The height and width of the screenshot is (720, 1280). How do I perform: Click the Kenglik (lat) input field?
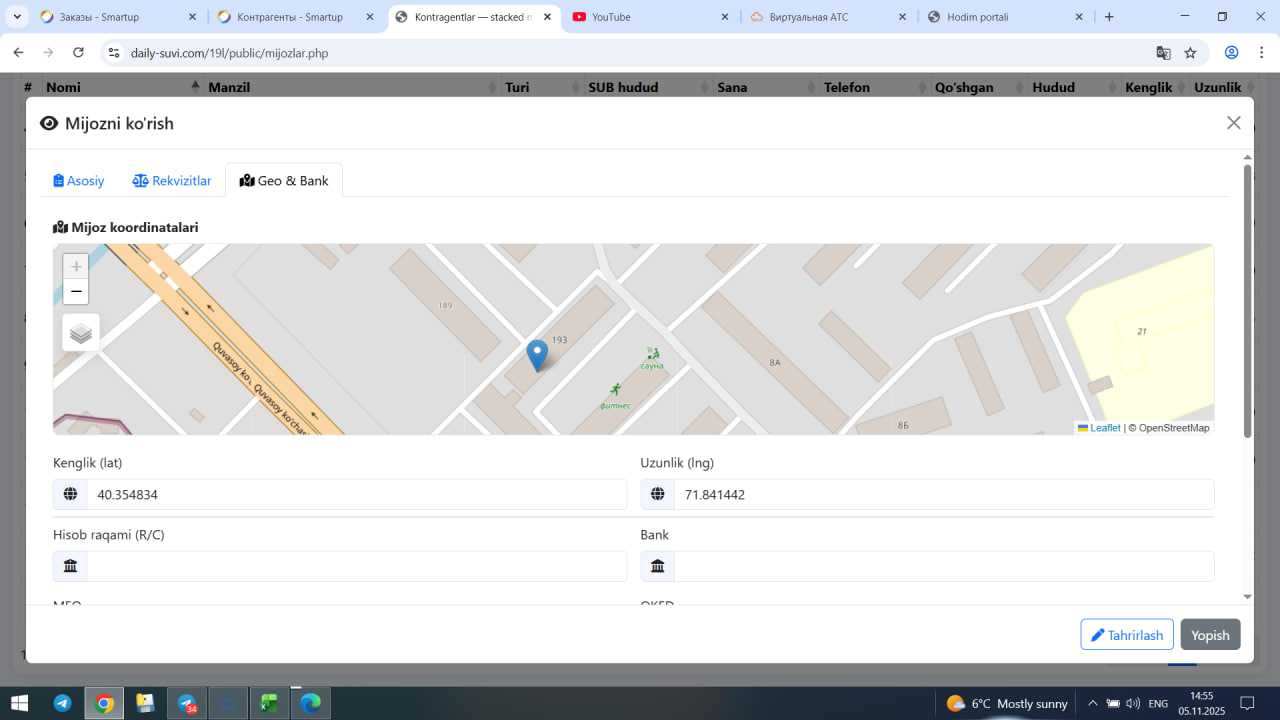click(355, 494)
